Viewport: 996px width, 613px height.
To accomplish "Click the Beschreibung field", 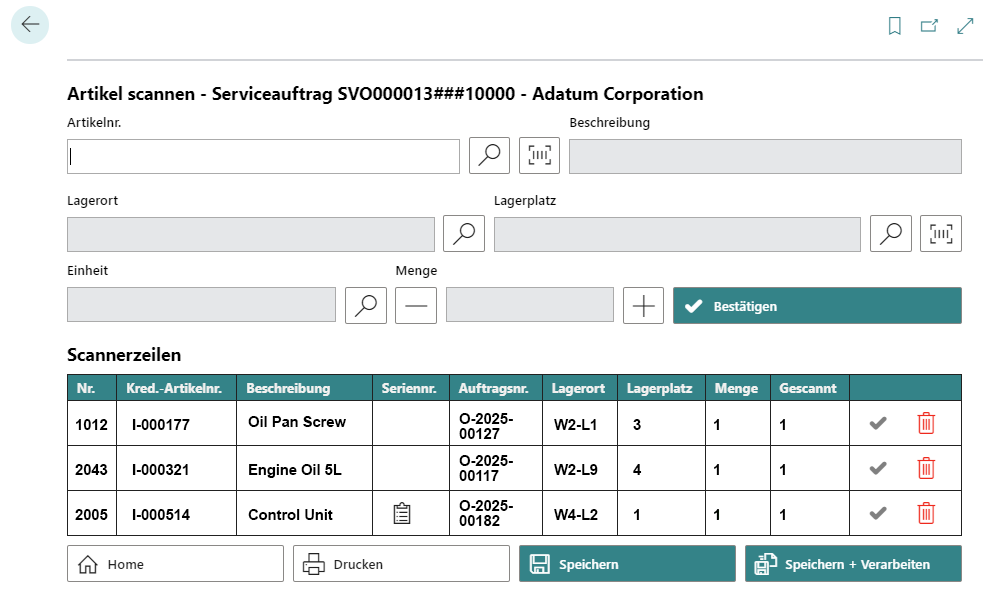I will [765, 156].
